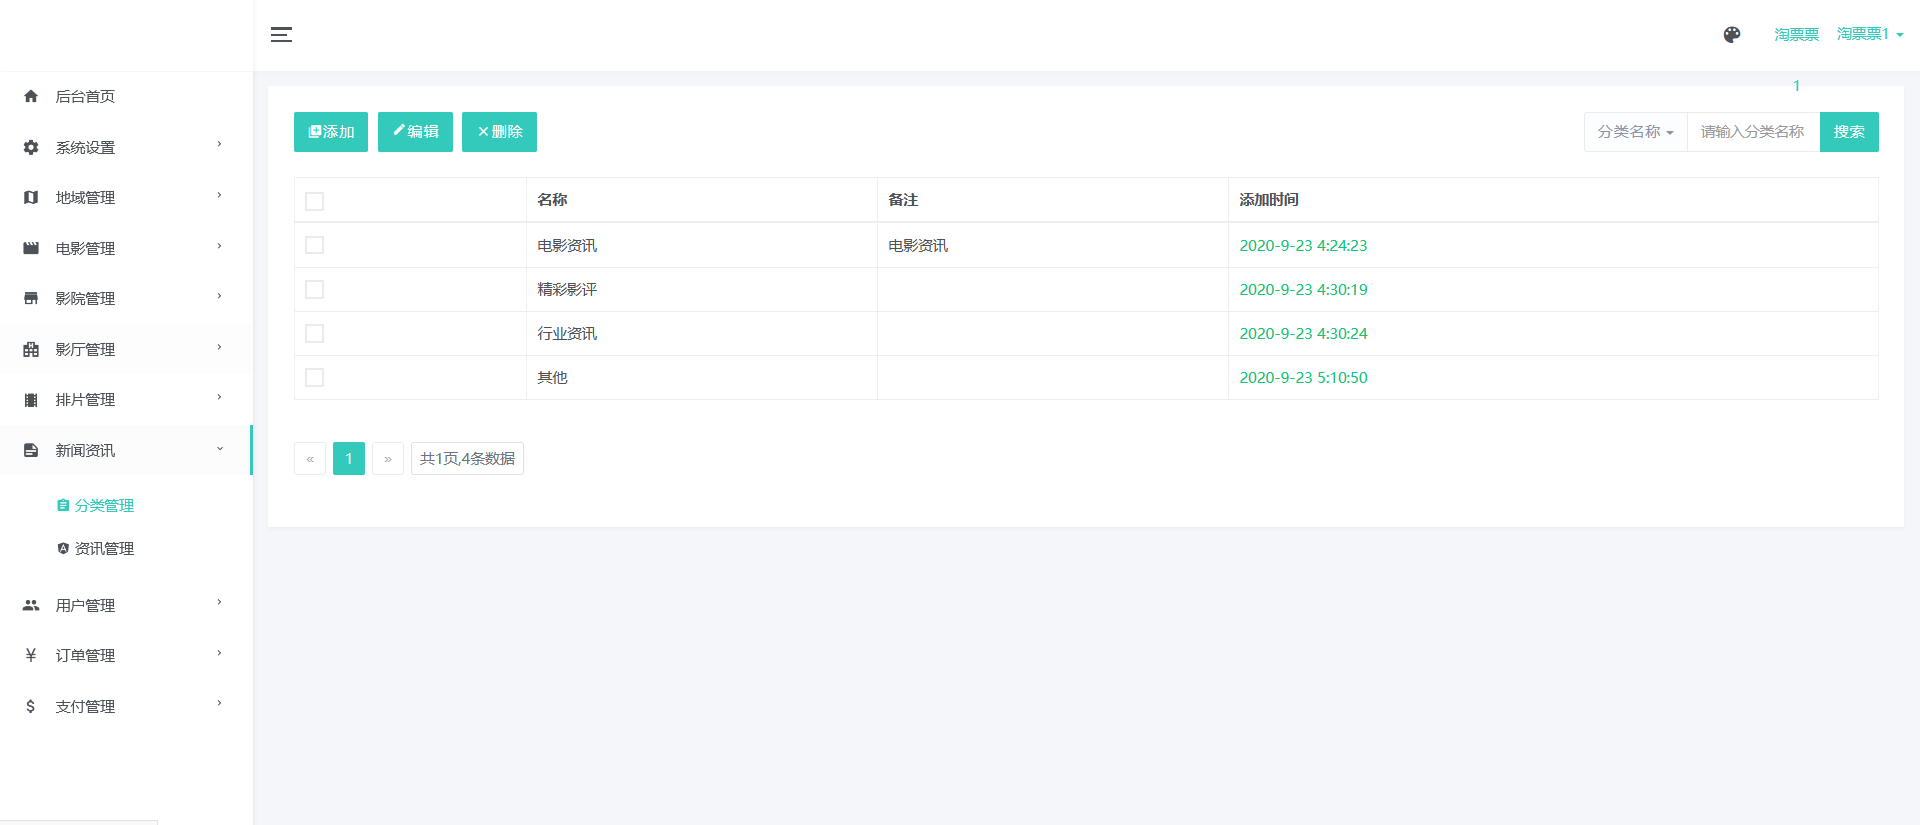Check the box for 电影资讯 row
1920x825 pixels.
pyautogui.click(x=314, y=245)
